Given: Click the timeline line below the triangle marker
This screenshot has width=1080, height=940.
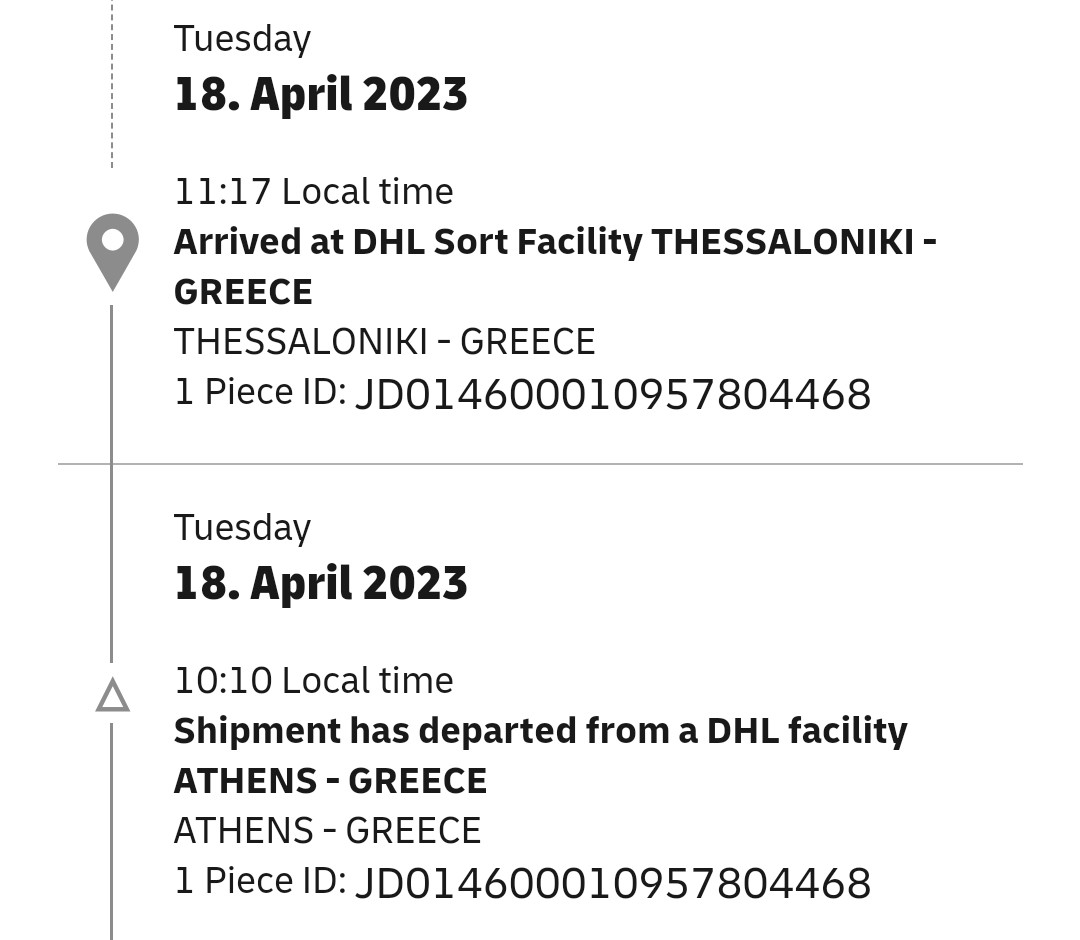Looking at the screenshot, I should point(111,830).
